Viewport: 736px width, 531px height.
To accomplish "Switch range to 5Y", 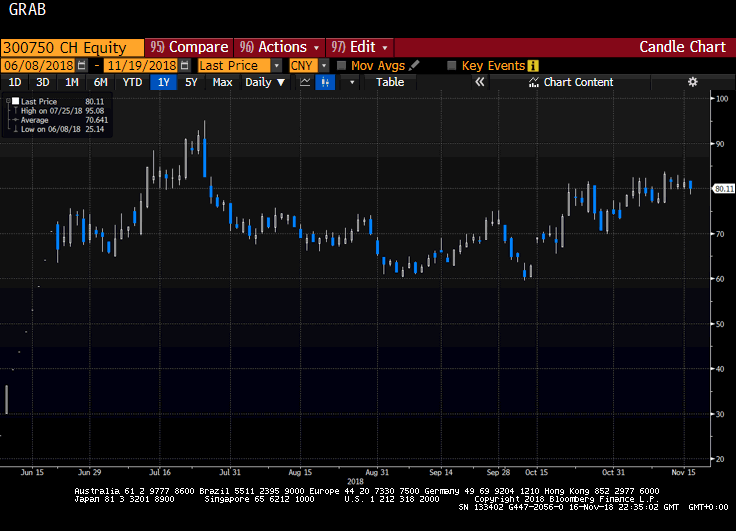I will pos(191,82).
